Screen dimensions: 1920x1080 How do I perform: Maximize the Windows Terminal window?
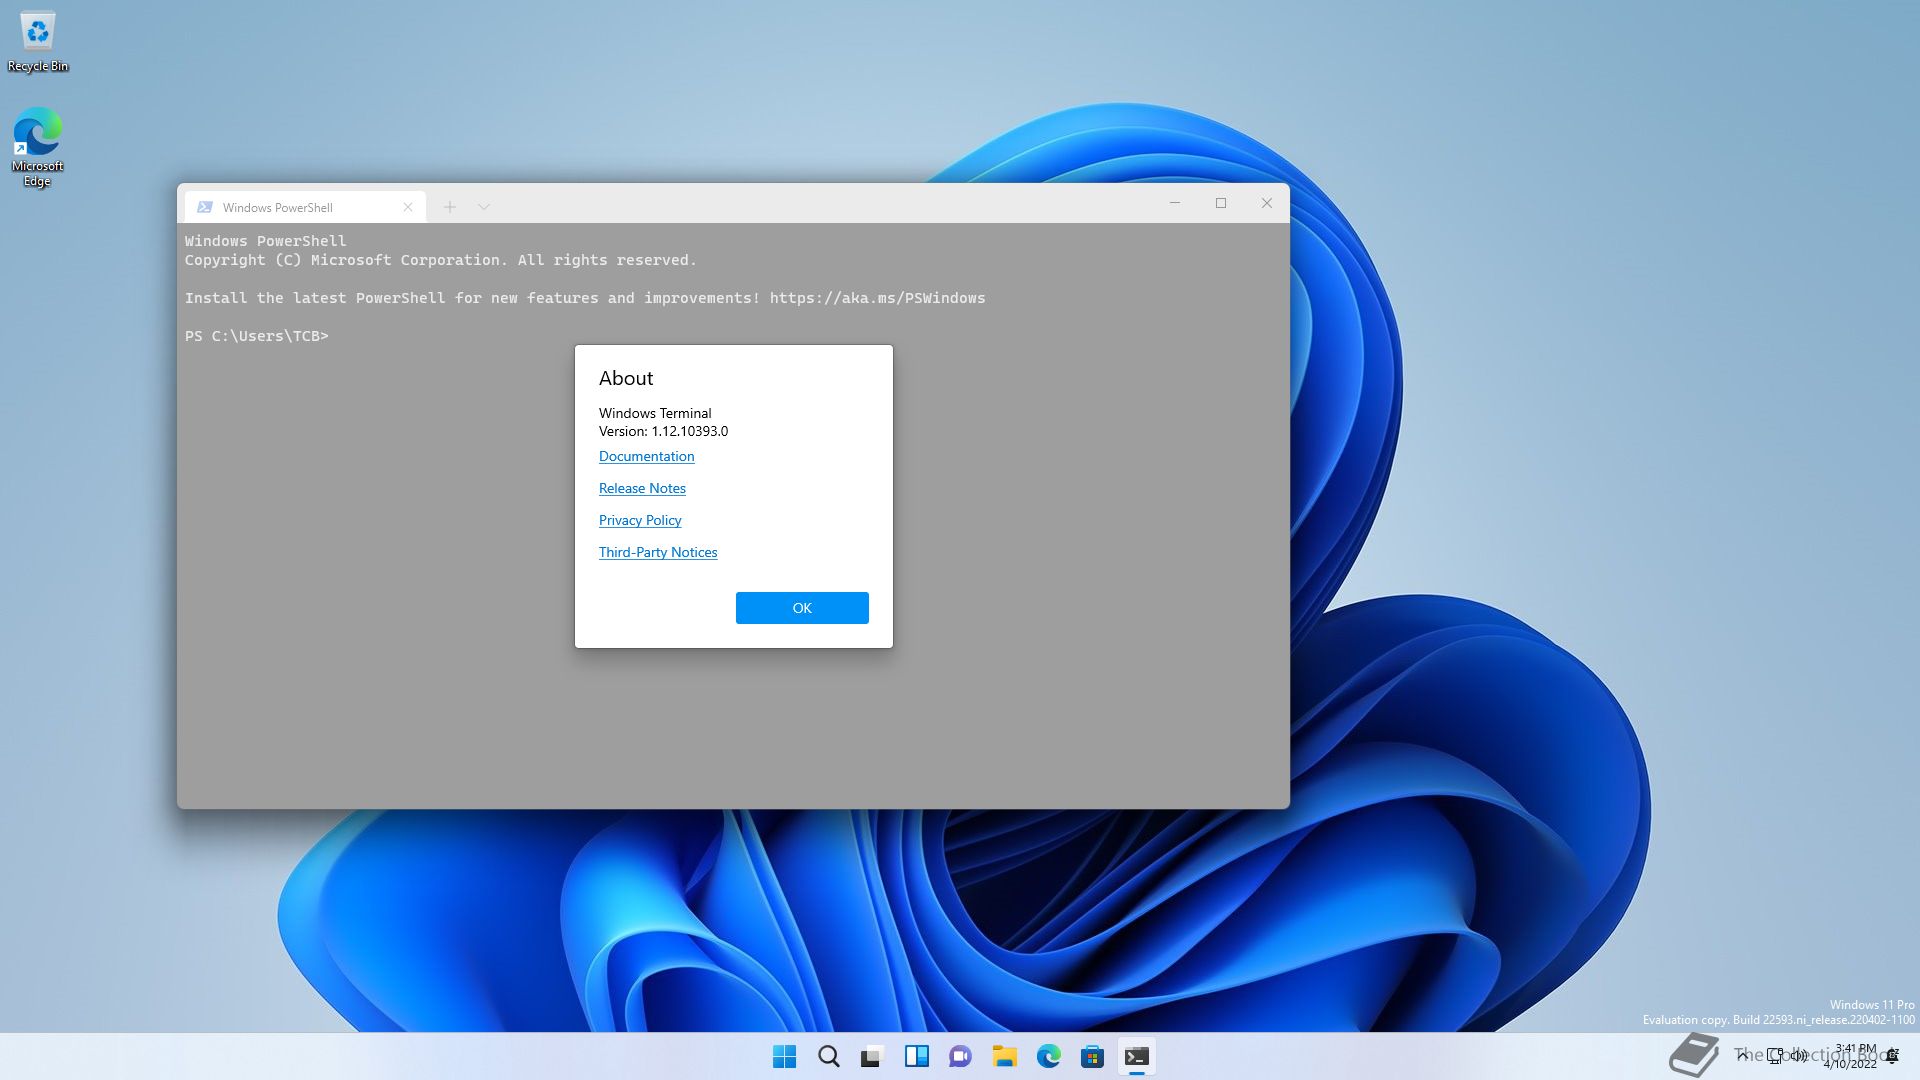pos(1221,203)
